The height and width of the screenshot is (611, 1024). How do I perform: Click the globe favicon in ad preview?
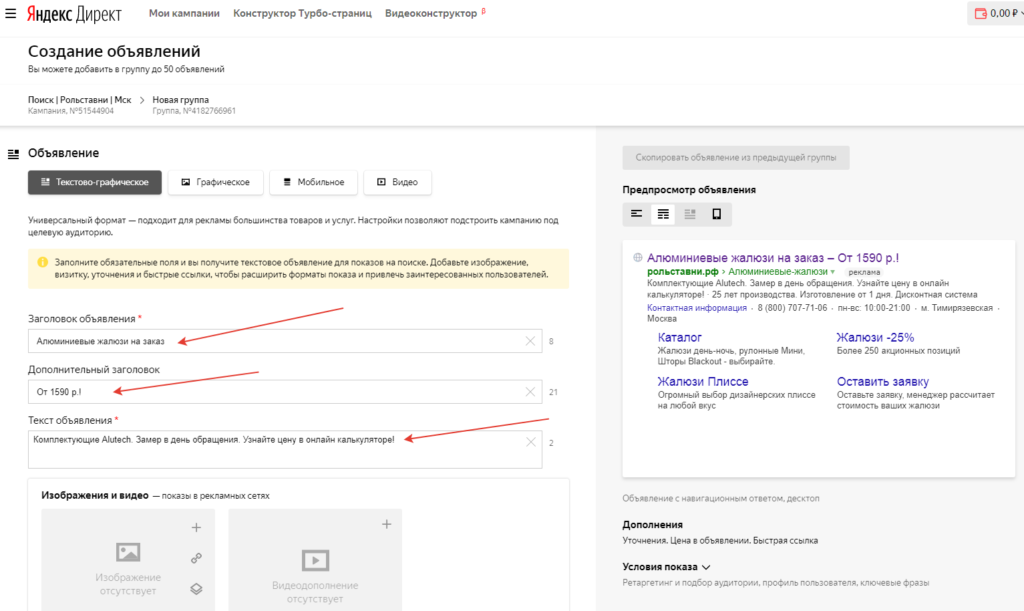point(637,257)
